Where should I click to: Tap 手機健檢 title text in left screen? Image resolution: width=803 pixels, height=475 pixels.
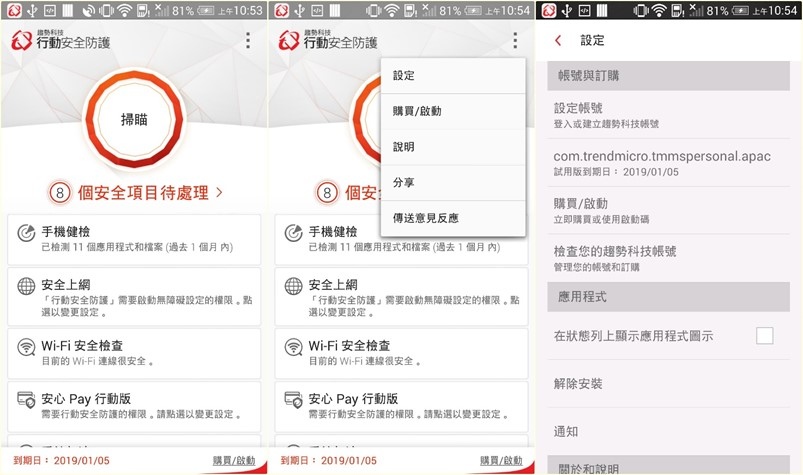click(66, 232)
